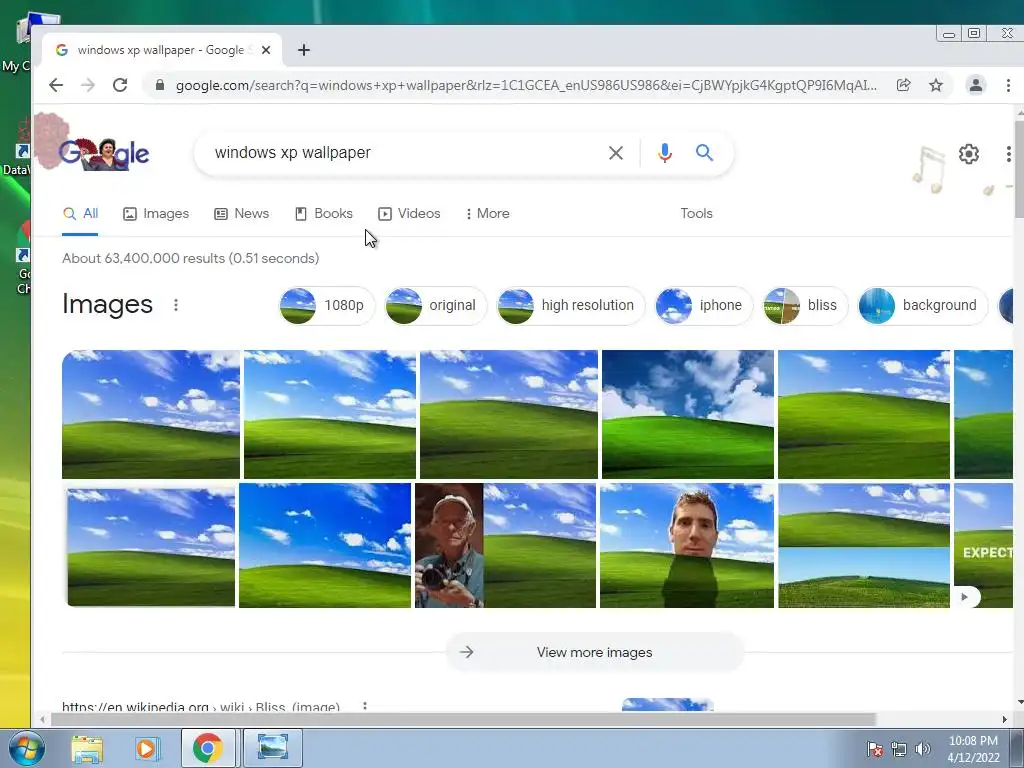Advance image carousel with arrow
This screenshot has width=1024, height=768.
tap(965, 597)
